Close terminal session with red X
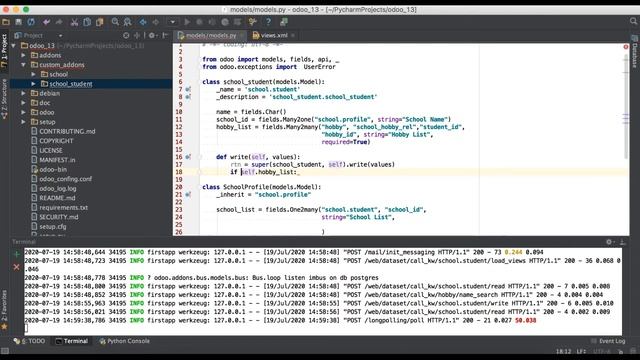640x360 pixels. click(x=16, y=267)
